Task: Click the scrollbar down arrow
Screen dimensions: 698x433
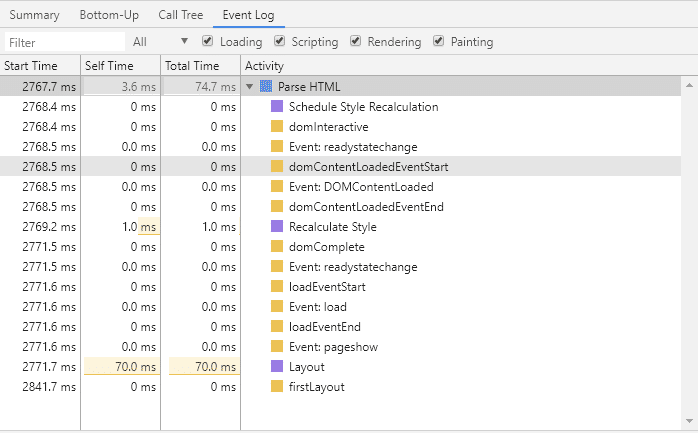Action: click(x=689, y=421)
